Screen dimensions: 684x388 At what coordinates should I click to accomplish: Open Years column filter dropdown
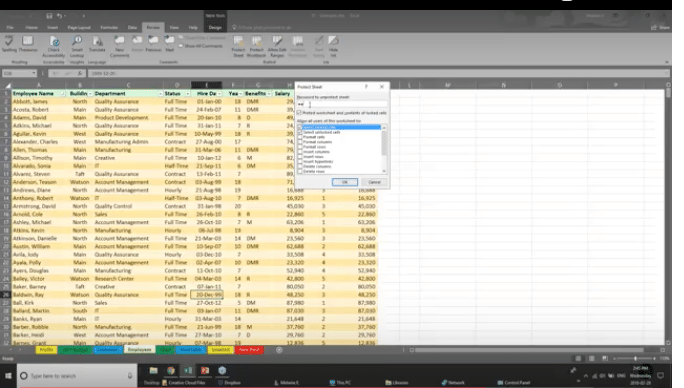pyautogui.click(x=240, y=94)
